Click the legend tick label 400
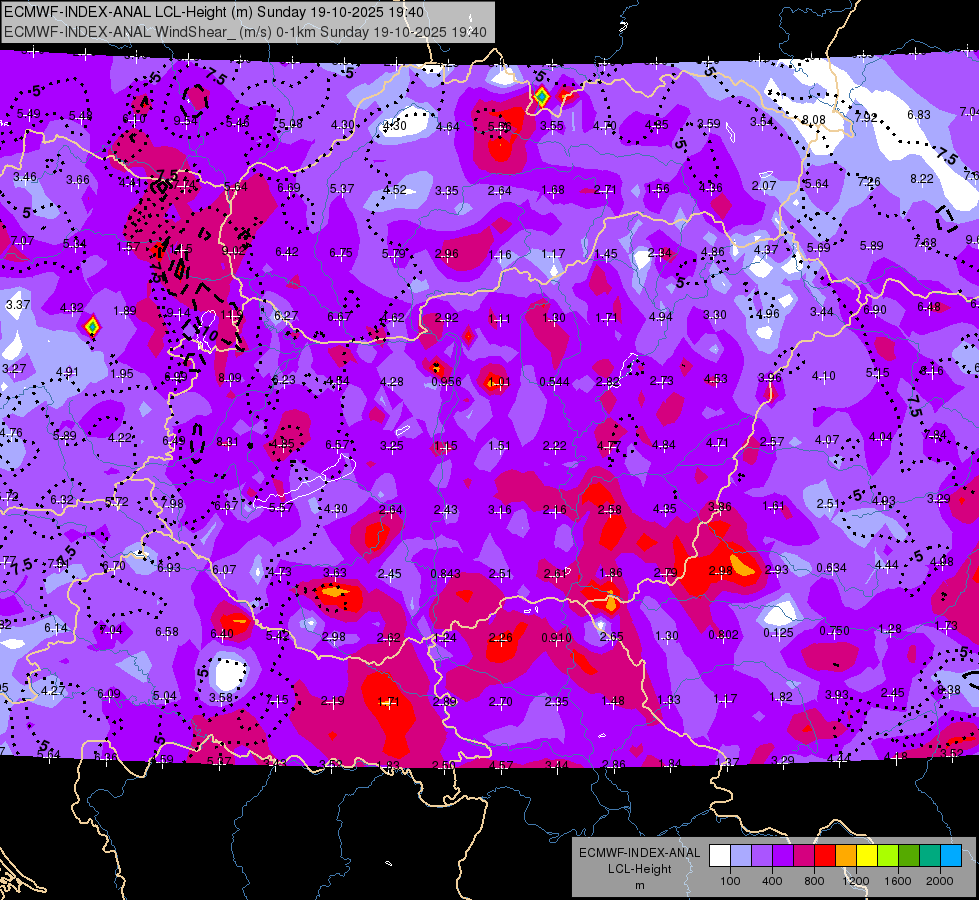 pyautogui.click(x=772, y=881)
